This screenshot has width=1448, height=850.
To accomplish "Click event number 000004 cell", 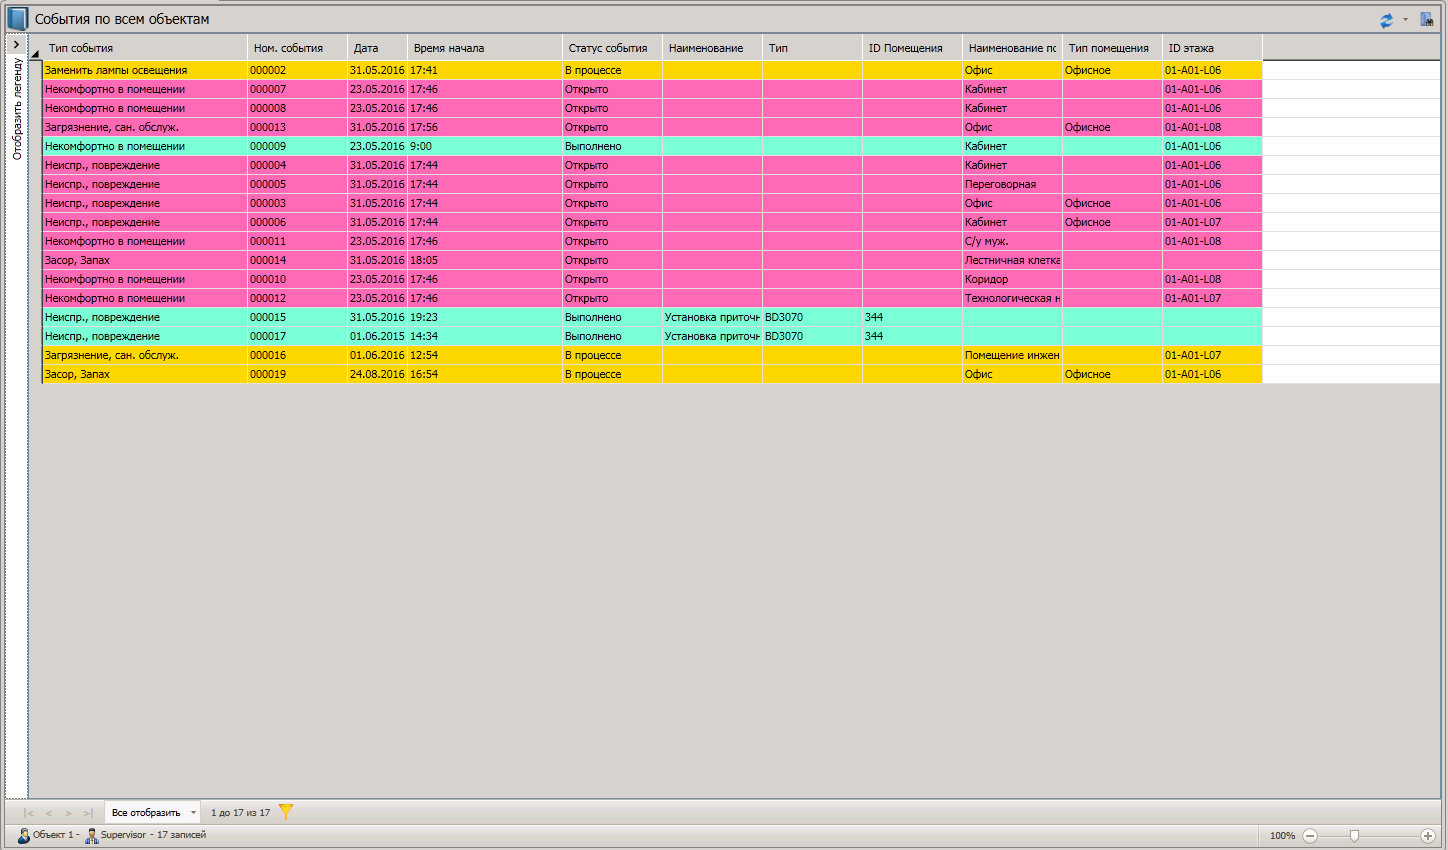I will coord(297,165).
